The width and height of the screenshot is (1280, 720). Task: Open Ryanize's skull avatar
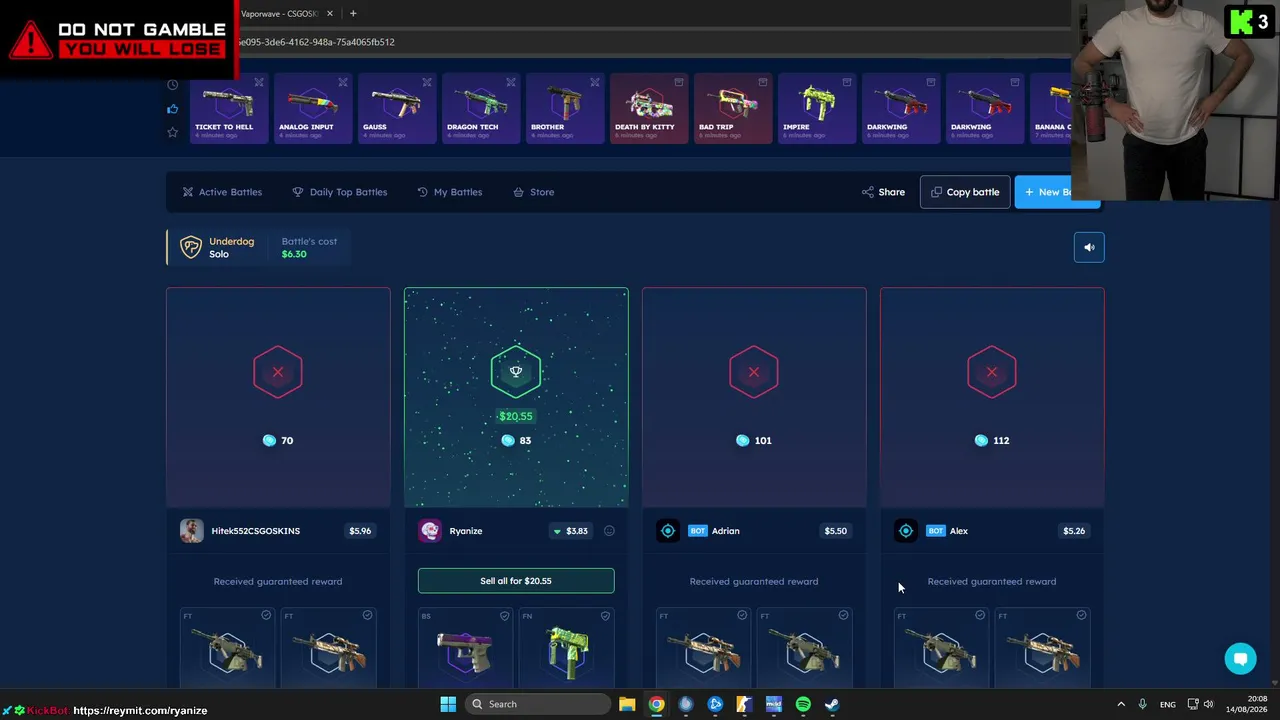point(430,531)
